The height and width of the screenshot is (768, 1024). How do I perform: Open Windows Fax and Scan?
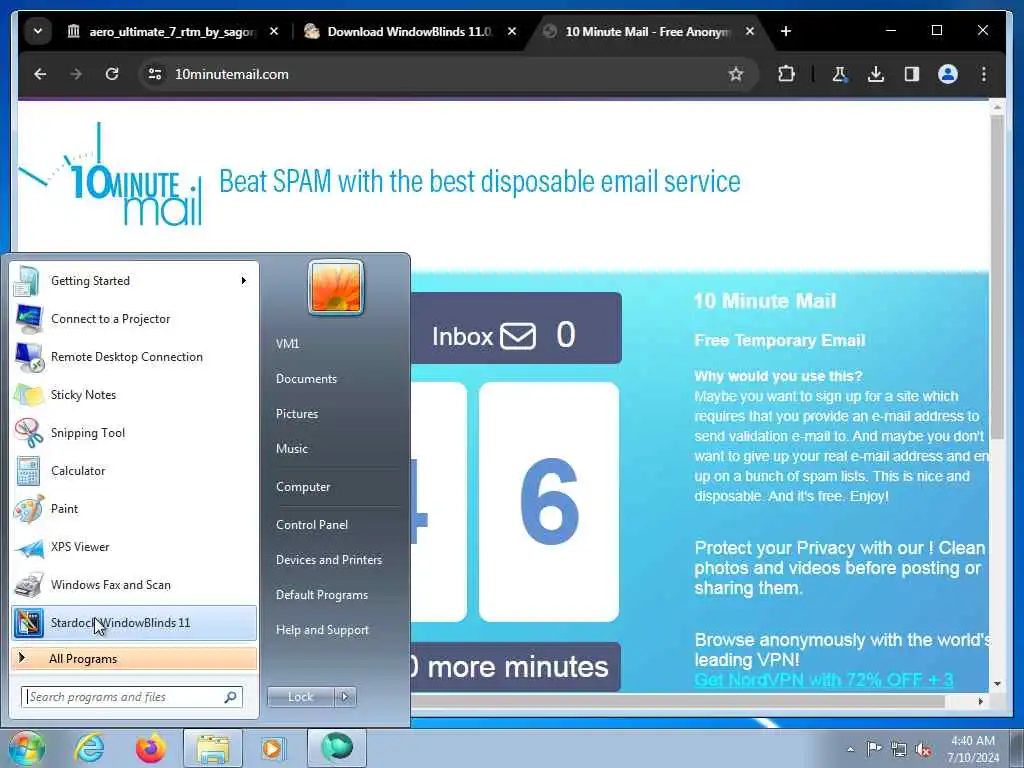[x=134, y=584]
